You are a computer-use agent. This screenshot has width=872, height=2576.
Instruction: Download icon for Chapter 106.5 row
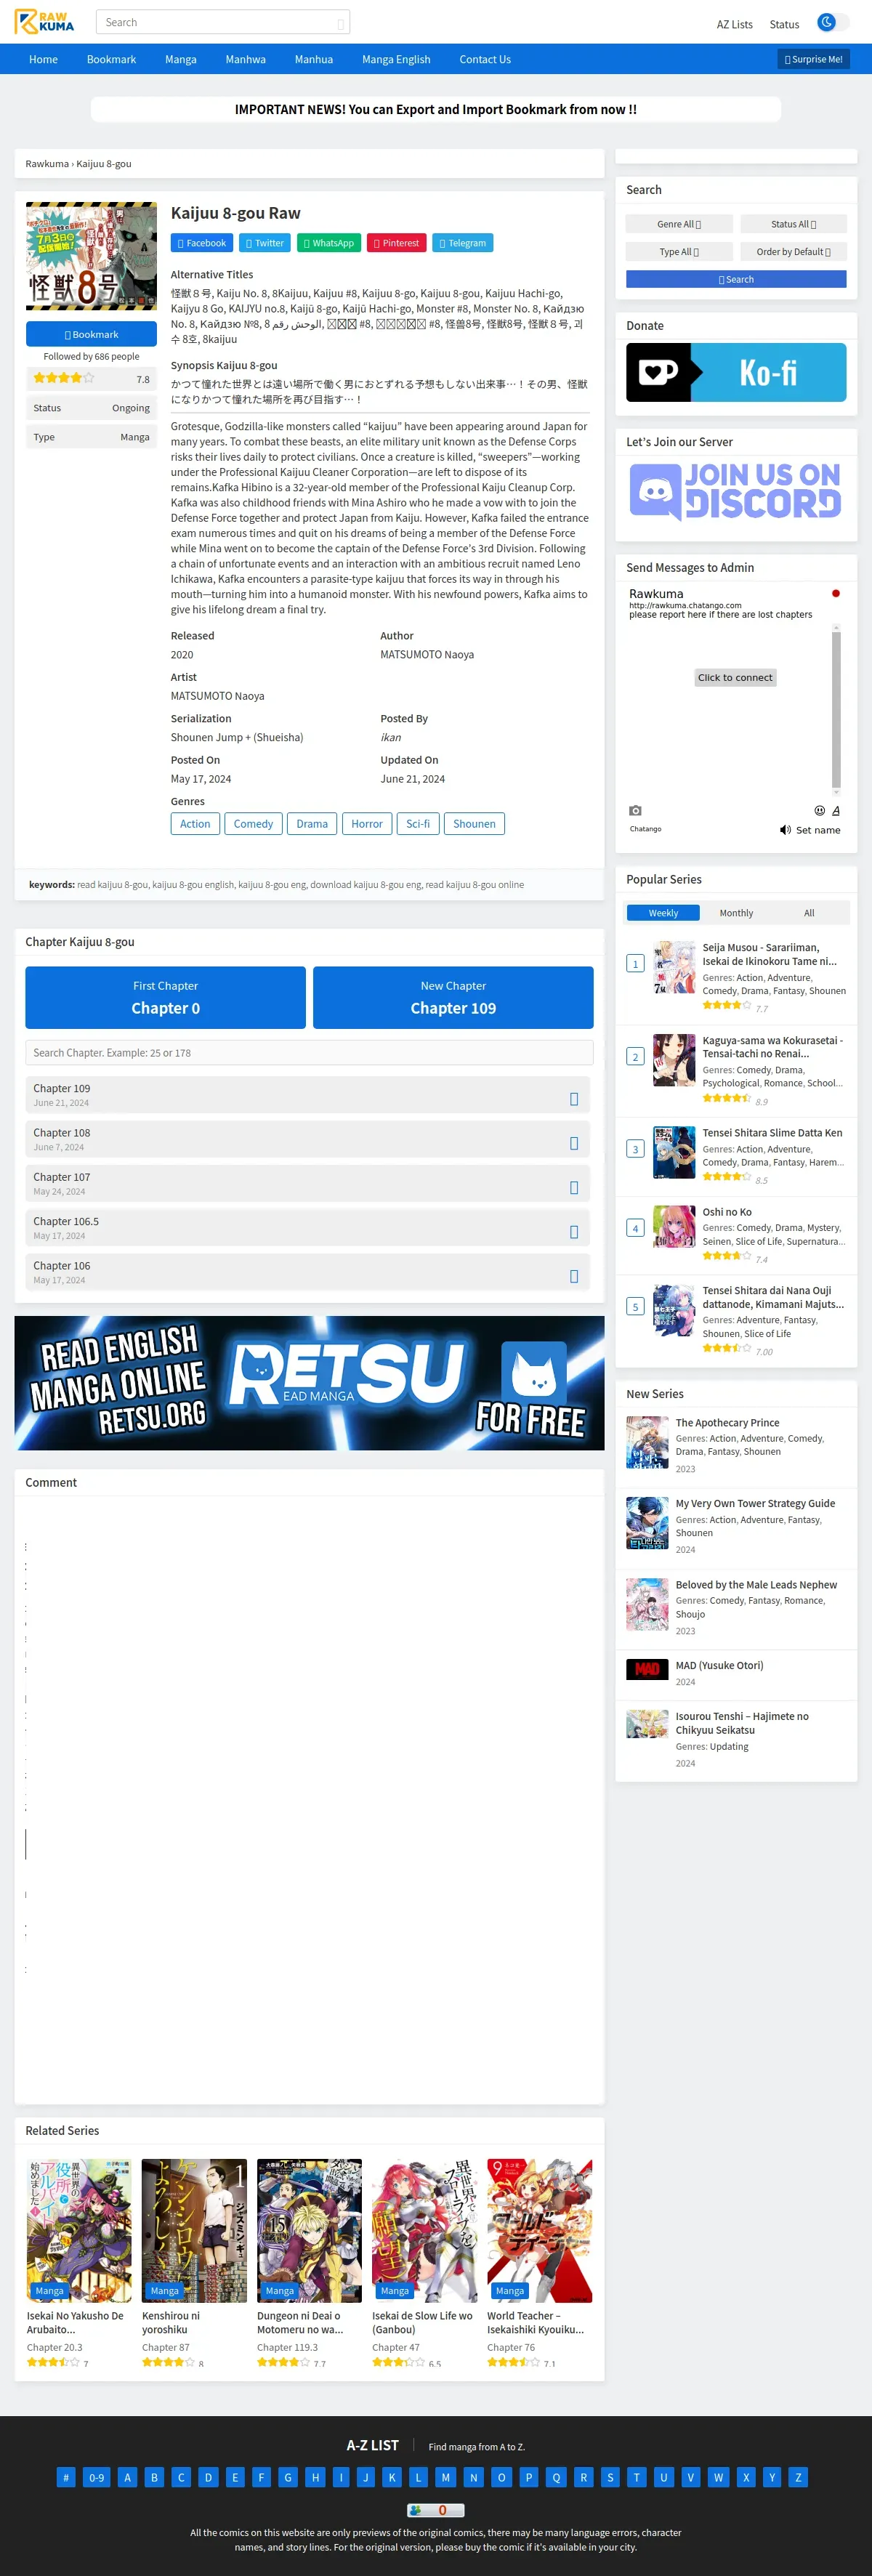coord(574,1232)
